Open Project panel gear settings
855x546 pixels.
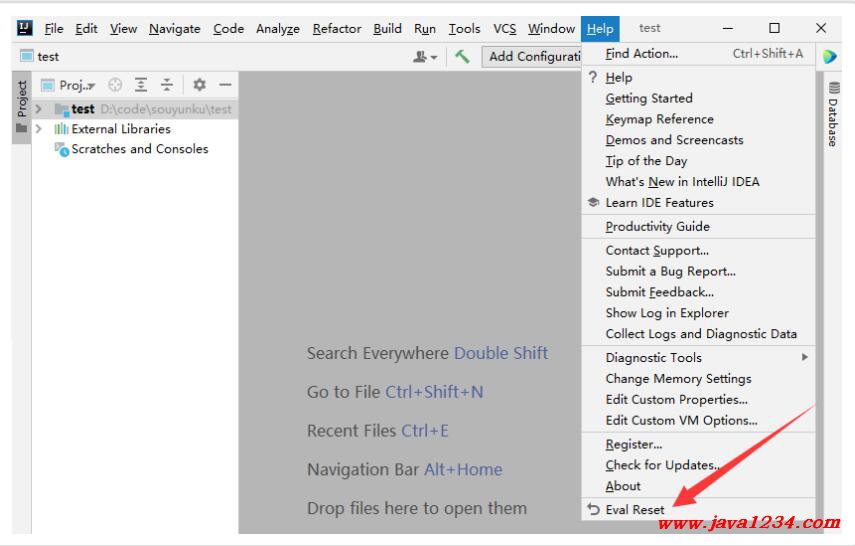(199, 86)
